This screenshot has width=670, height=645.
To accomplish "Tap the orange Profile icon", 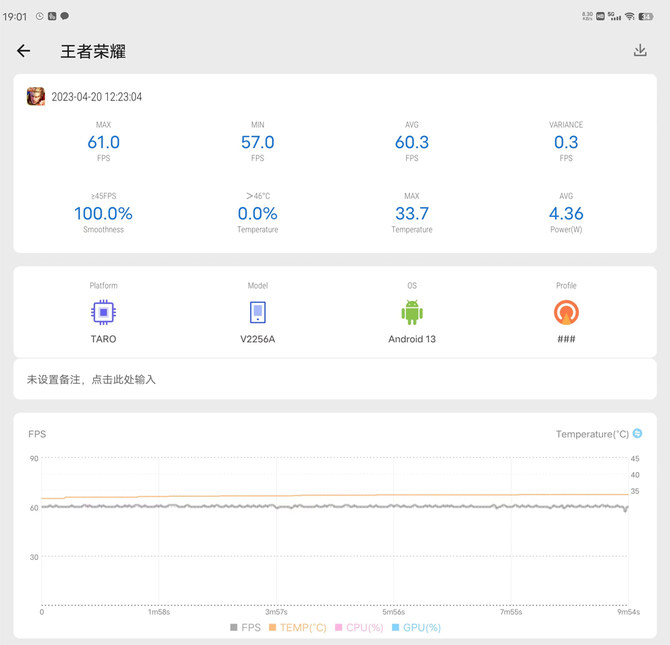I will pyautogui.click(x=566, y=312).
